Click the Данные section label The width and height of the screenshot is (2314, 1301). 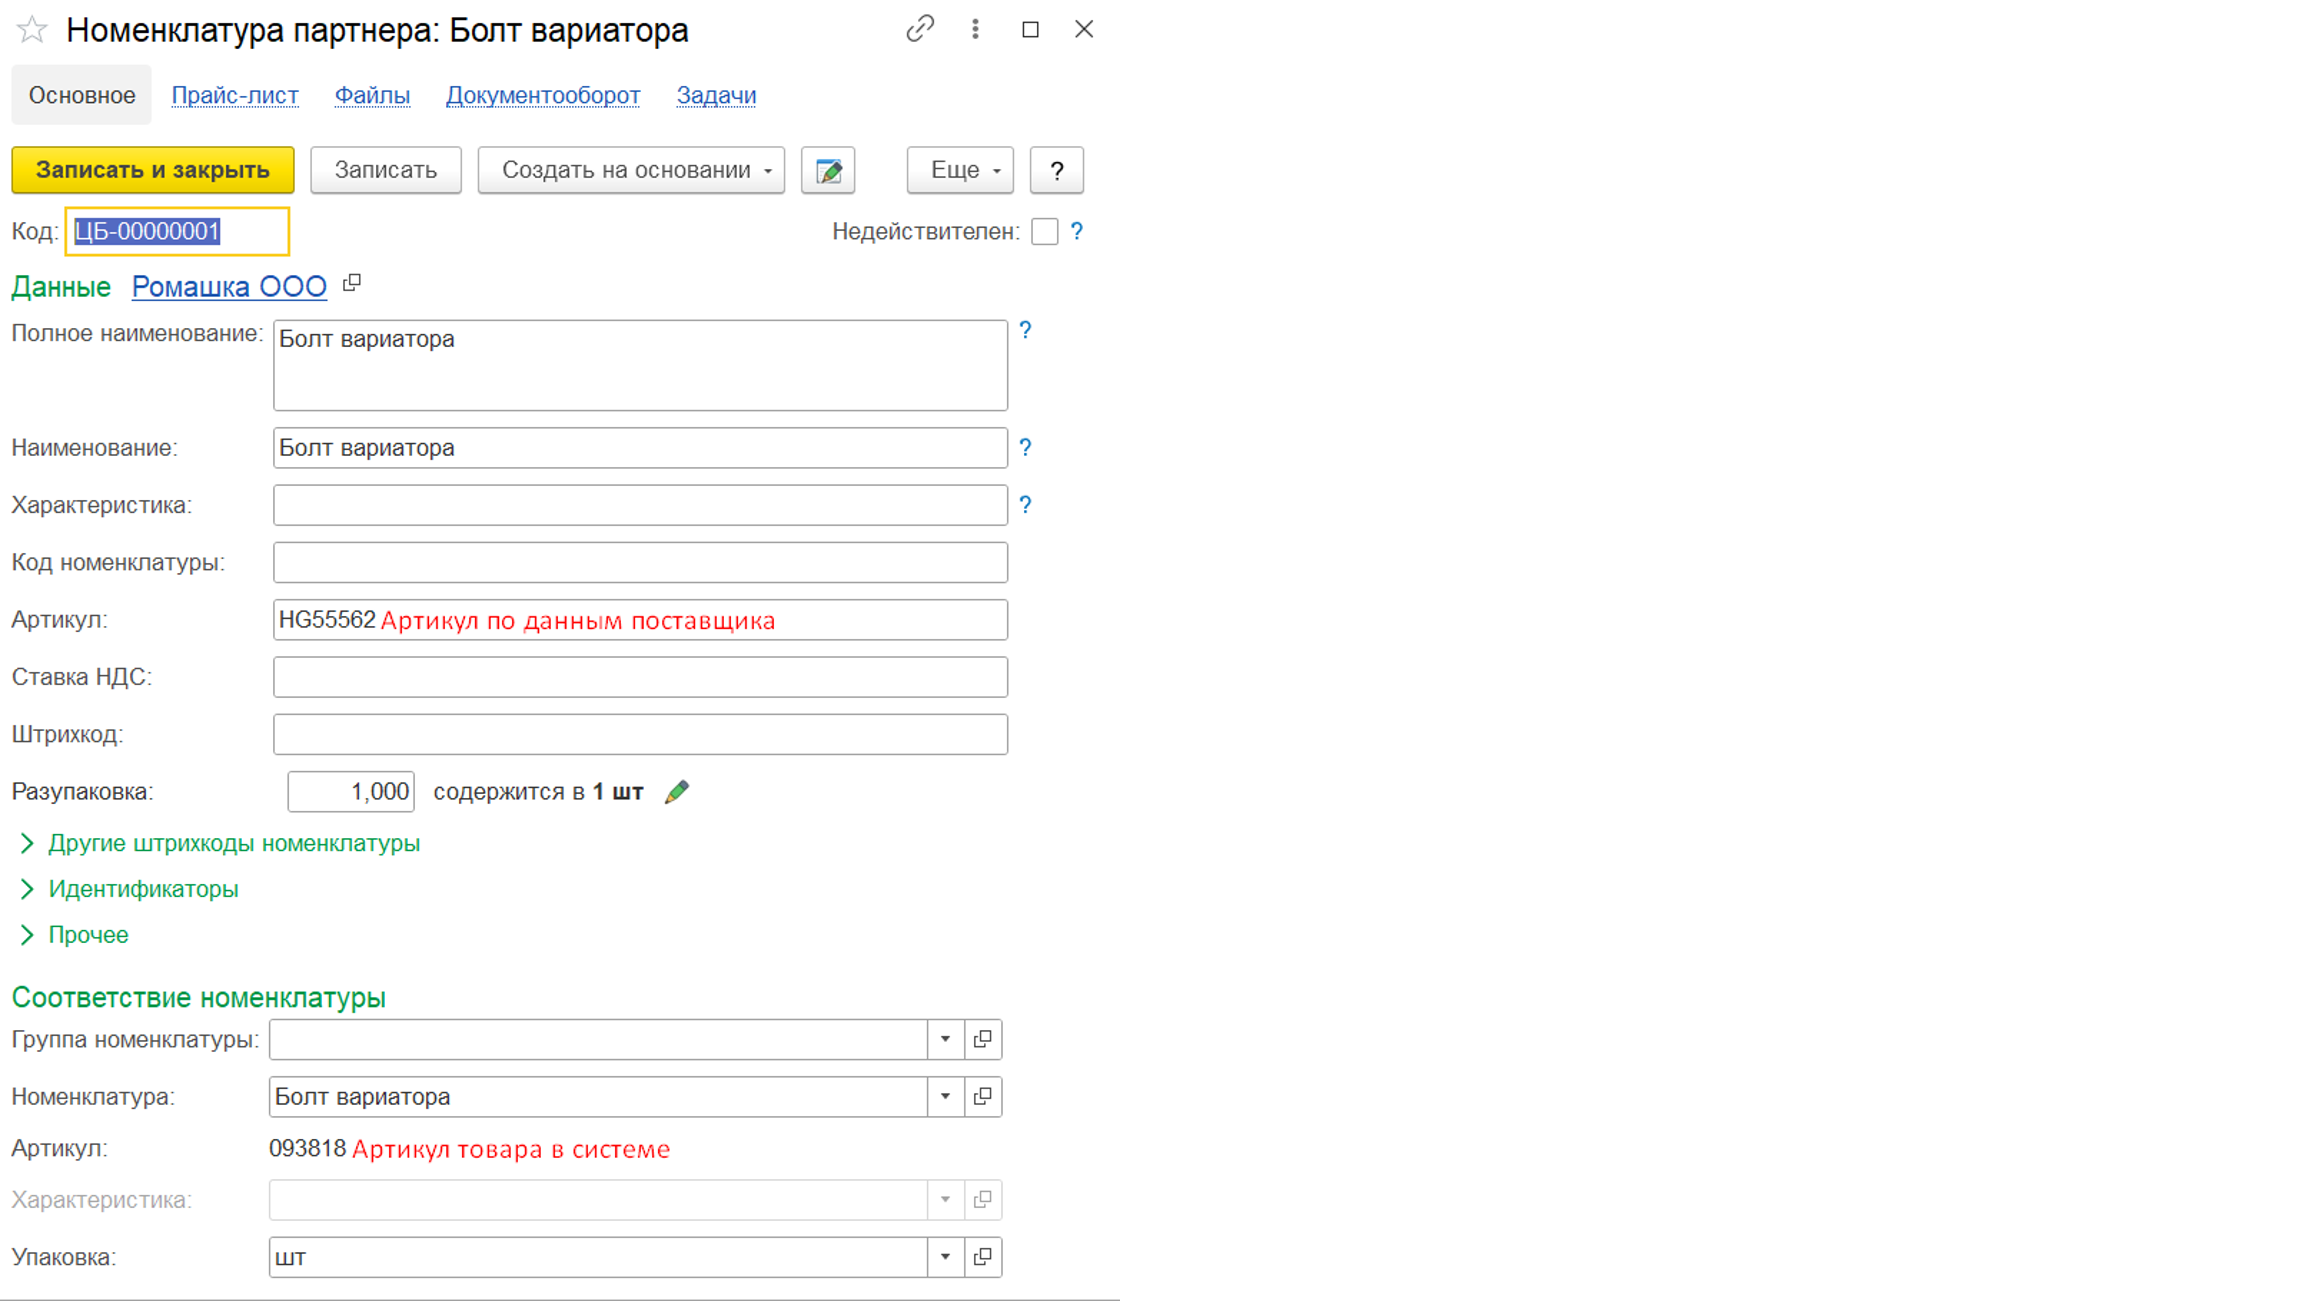61,287
